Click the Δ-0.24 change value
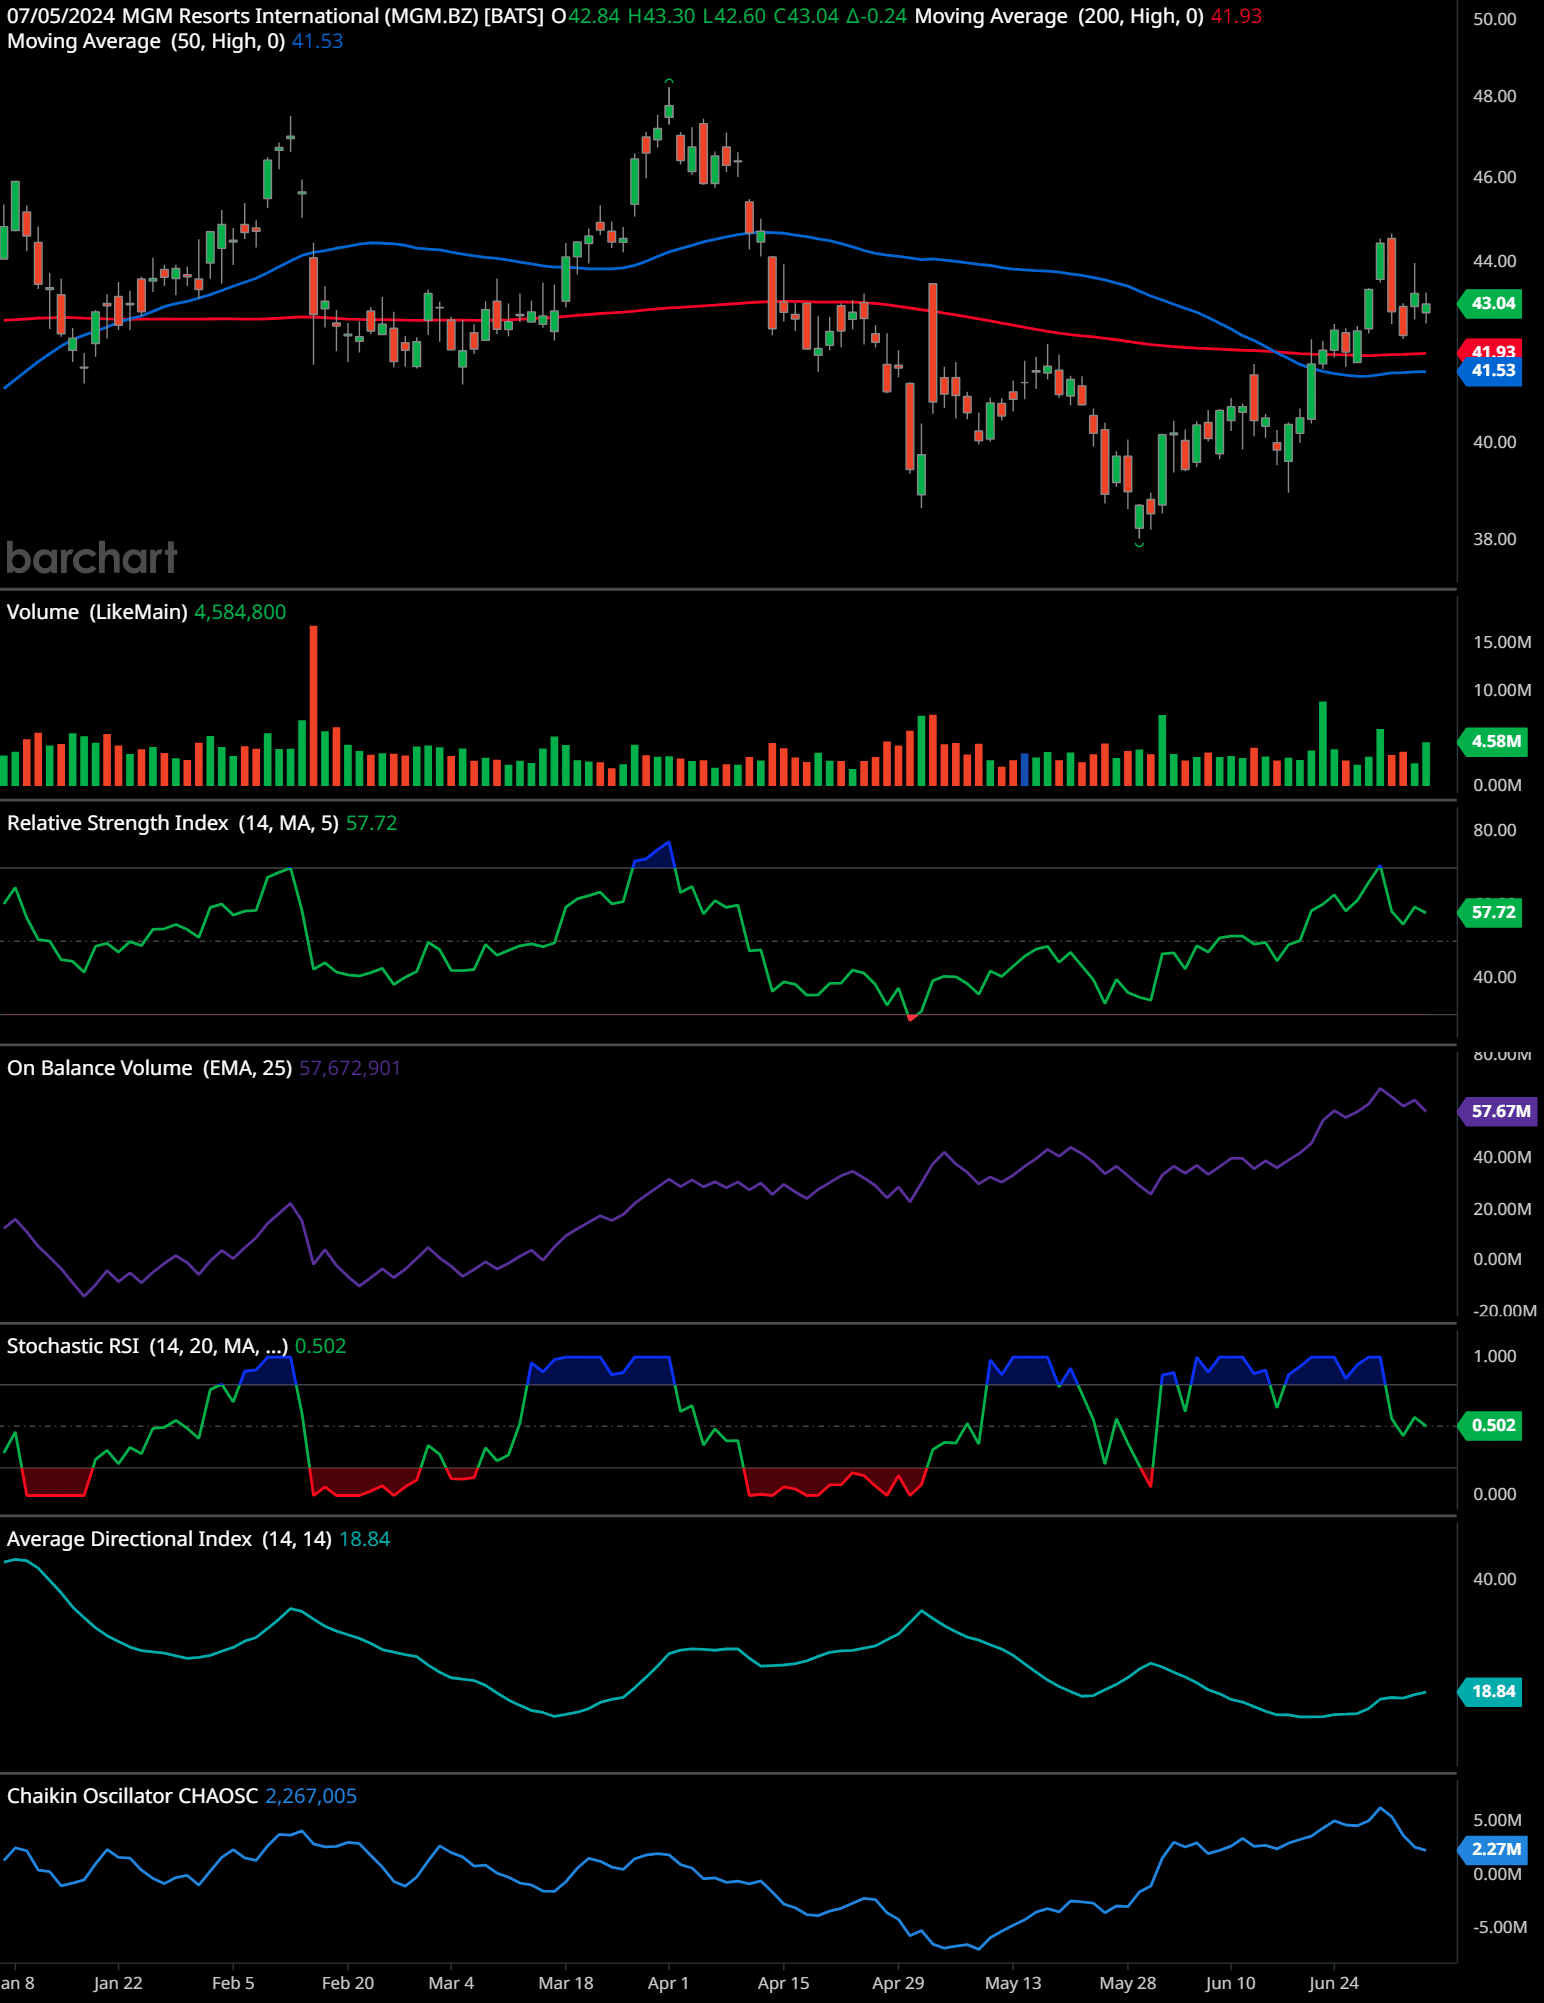1544x2003 pixels. click(876, 16)
